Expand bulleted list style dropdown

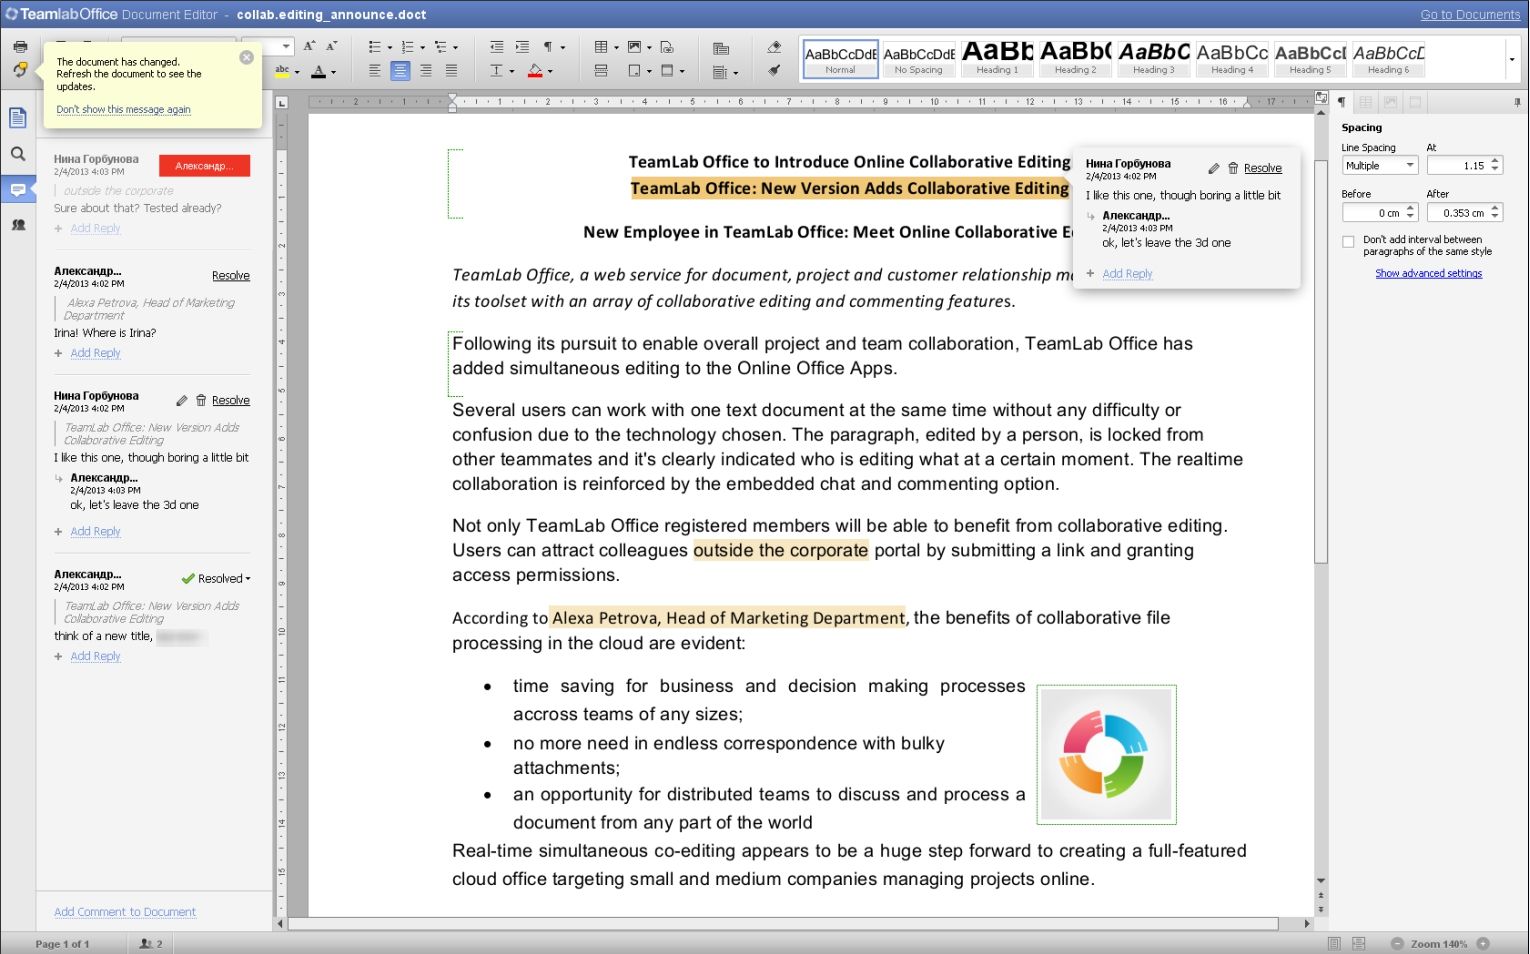point(390,48)
